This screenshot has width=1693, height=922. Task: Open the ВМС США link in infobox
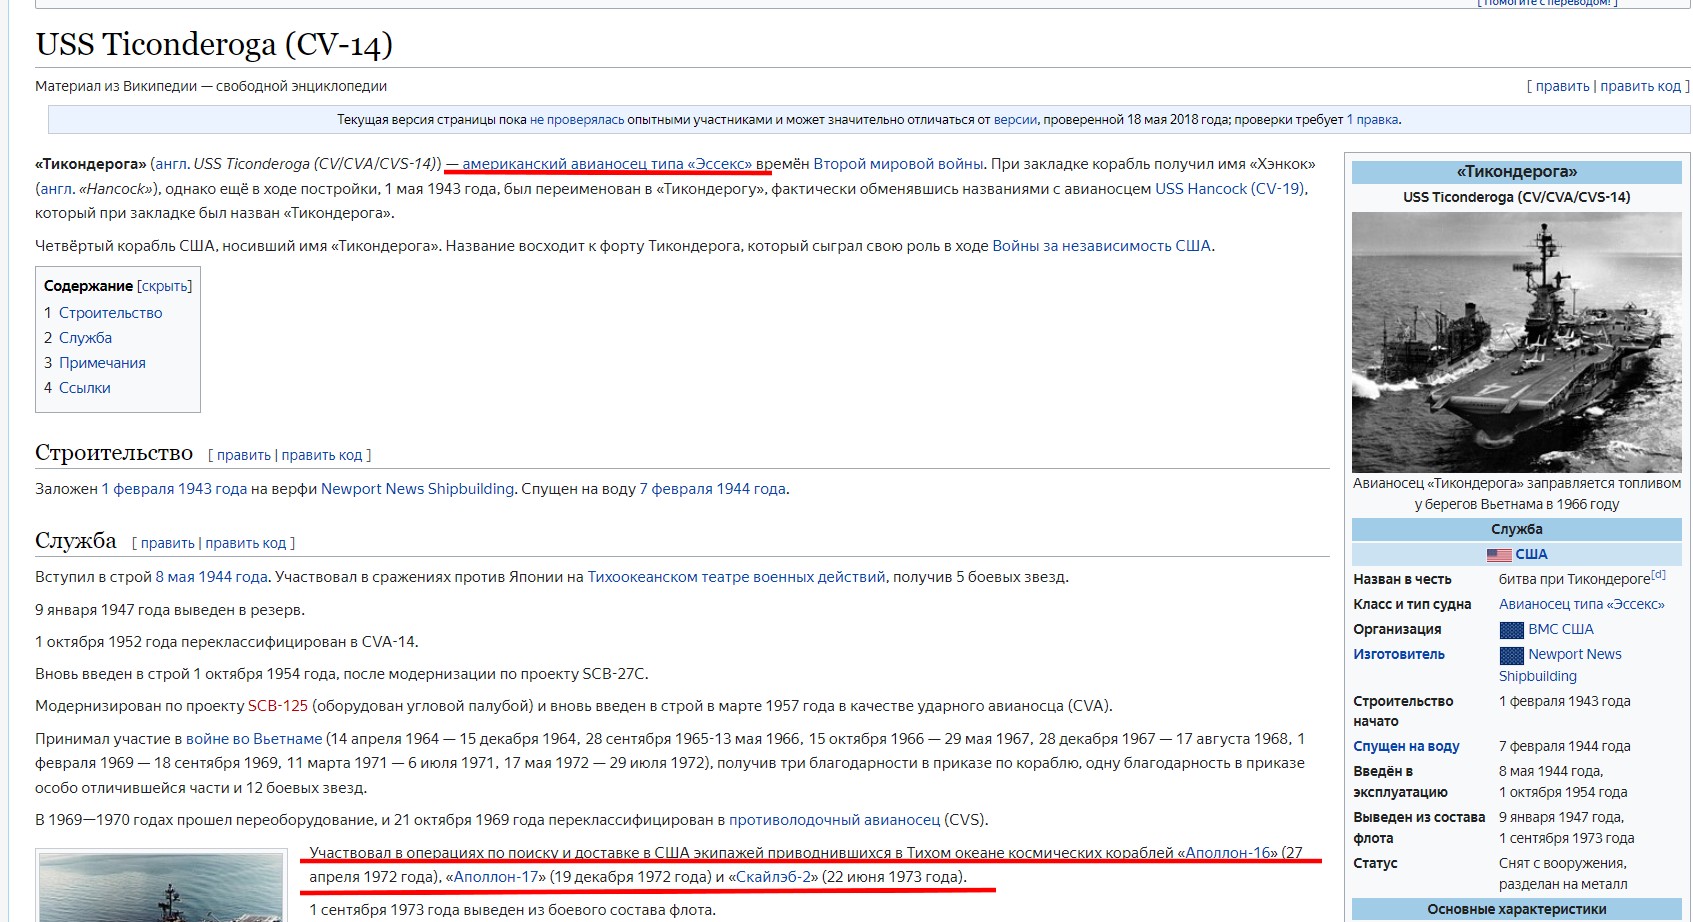click(1560, 629)
